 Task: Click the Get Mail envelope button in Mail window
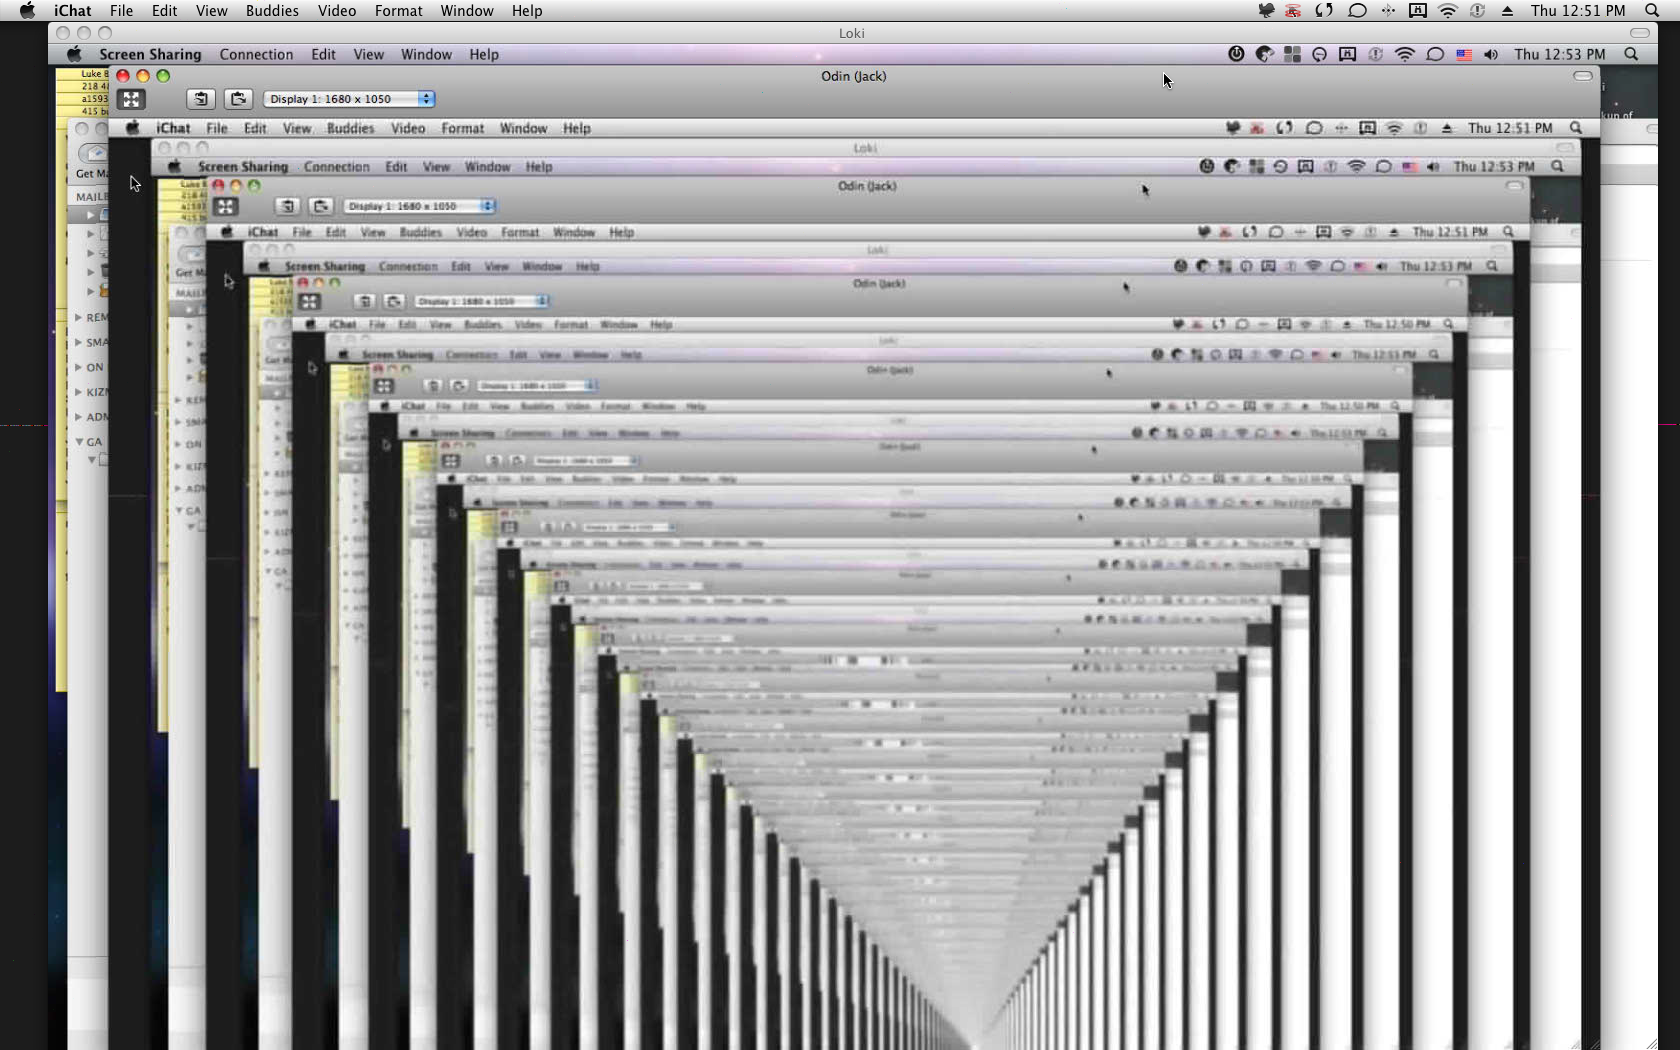coord(94,152)
